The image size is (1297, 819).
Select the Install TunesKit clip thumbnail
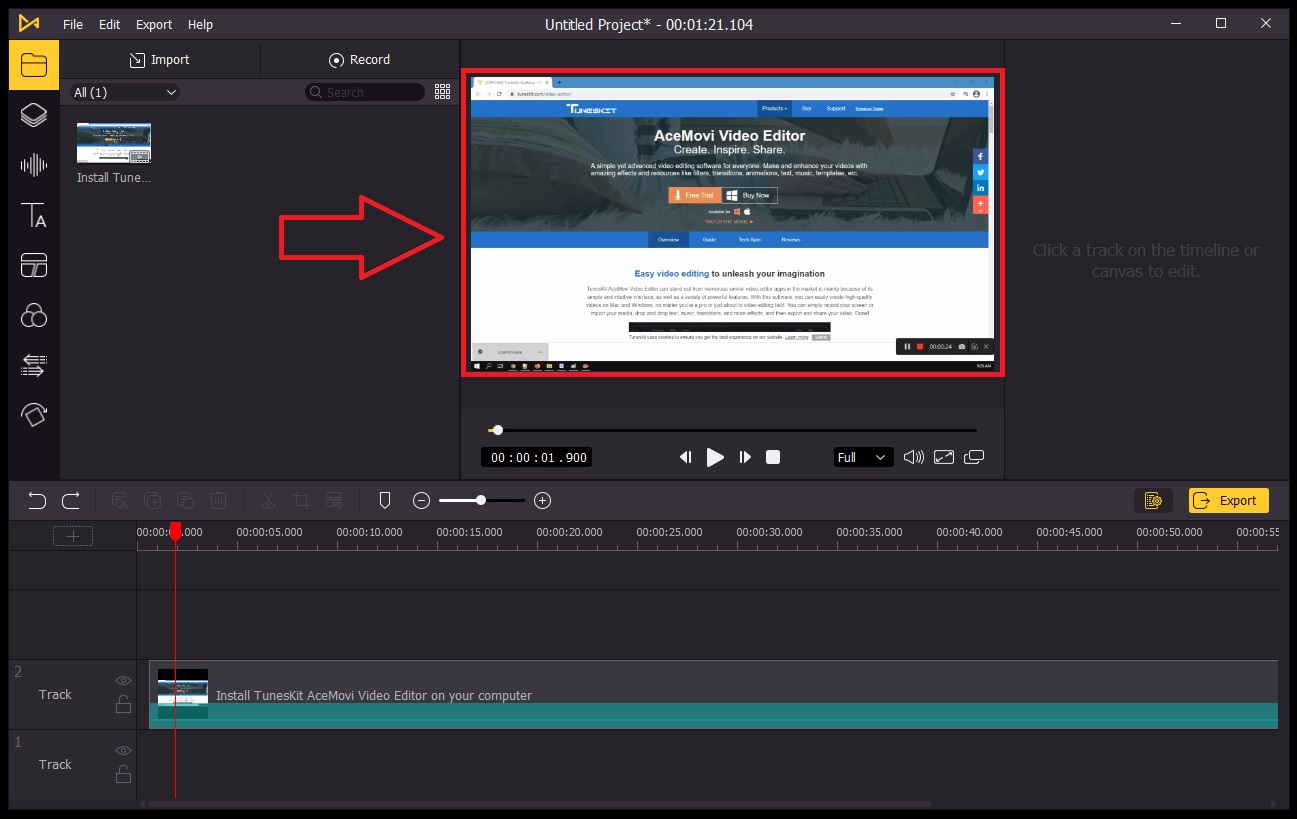point(113,140)
